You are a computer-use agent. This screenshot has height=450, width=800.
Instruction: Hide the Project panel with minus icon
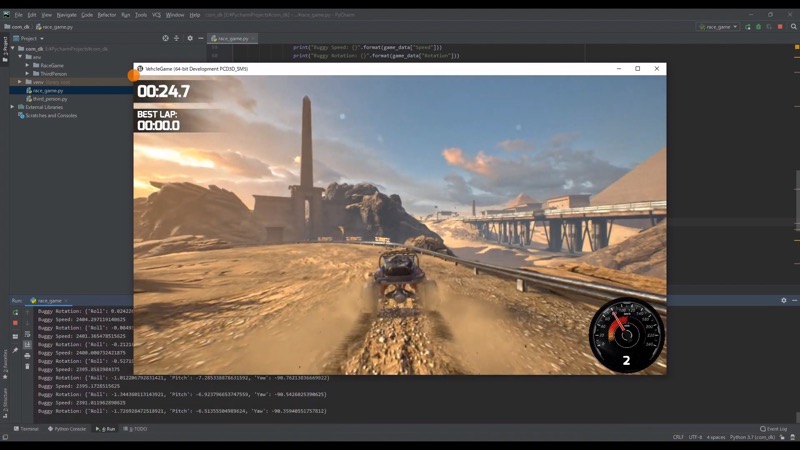[201, 38]
